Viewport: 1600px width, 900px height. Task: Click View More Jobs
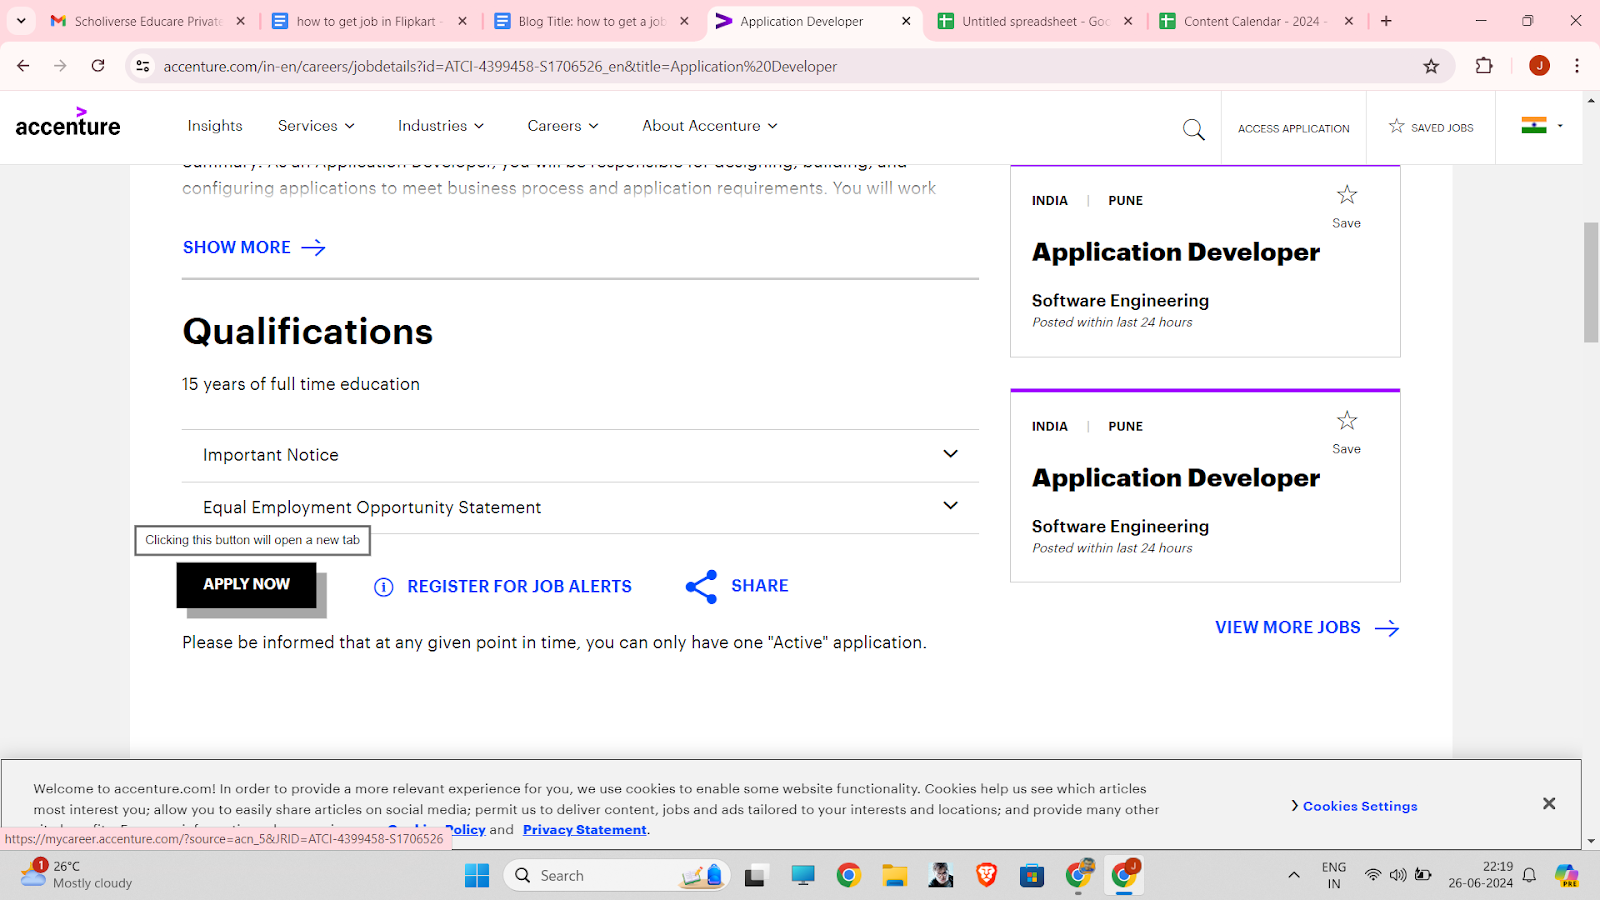pos(1288,628)
